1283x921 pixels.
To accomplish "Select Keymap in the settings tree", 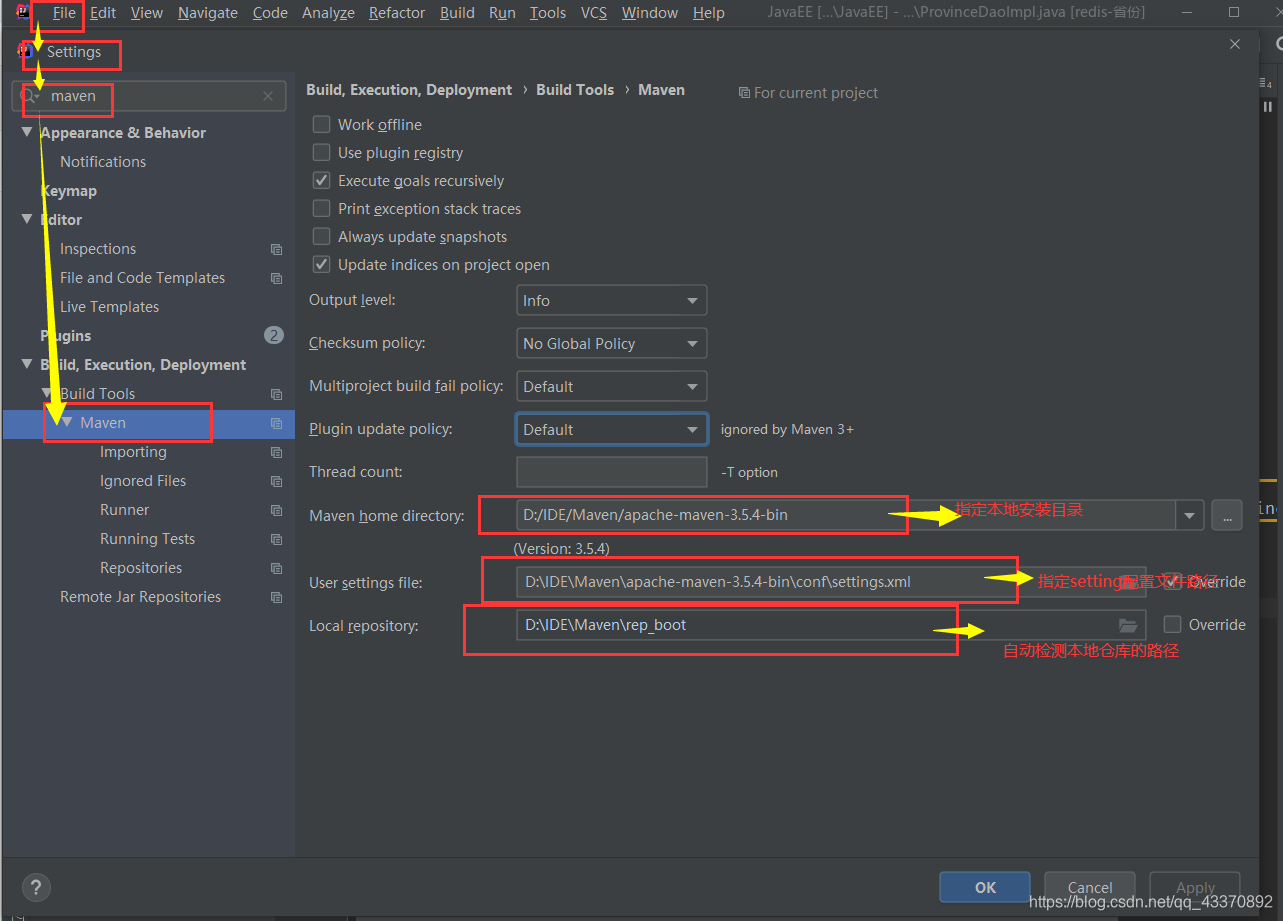I will (x=68, y=190).
